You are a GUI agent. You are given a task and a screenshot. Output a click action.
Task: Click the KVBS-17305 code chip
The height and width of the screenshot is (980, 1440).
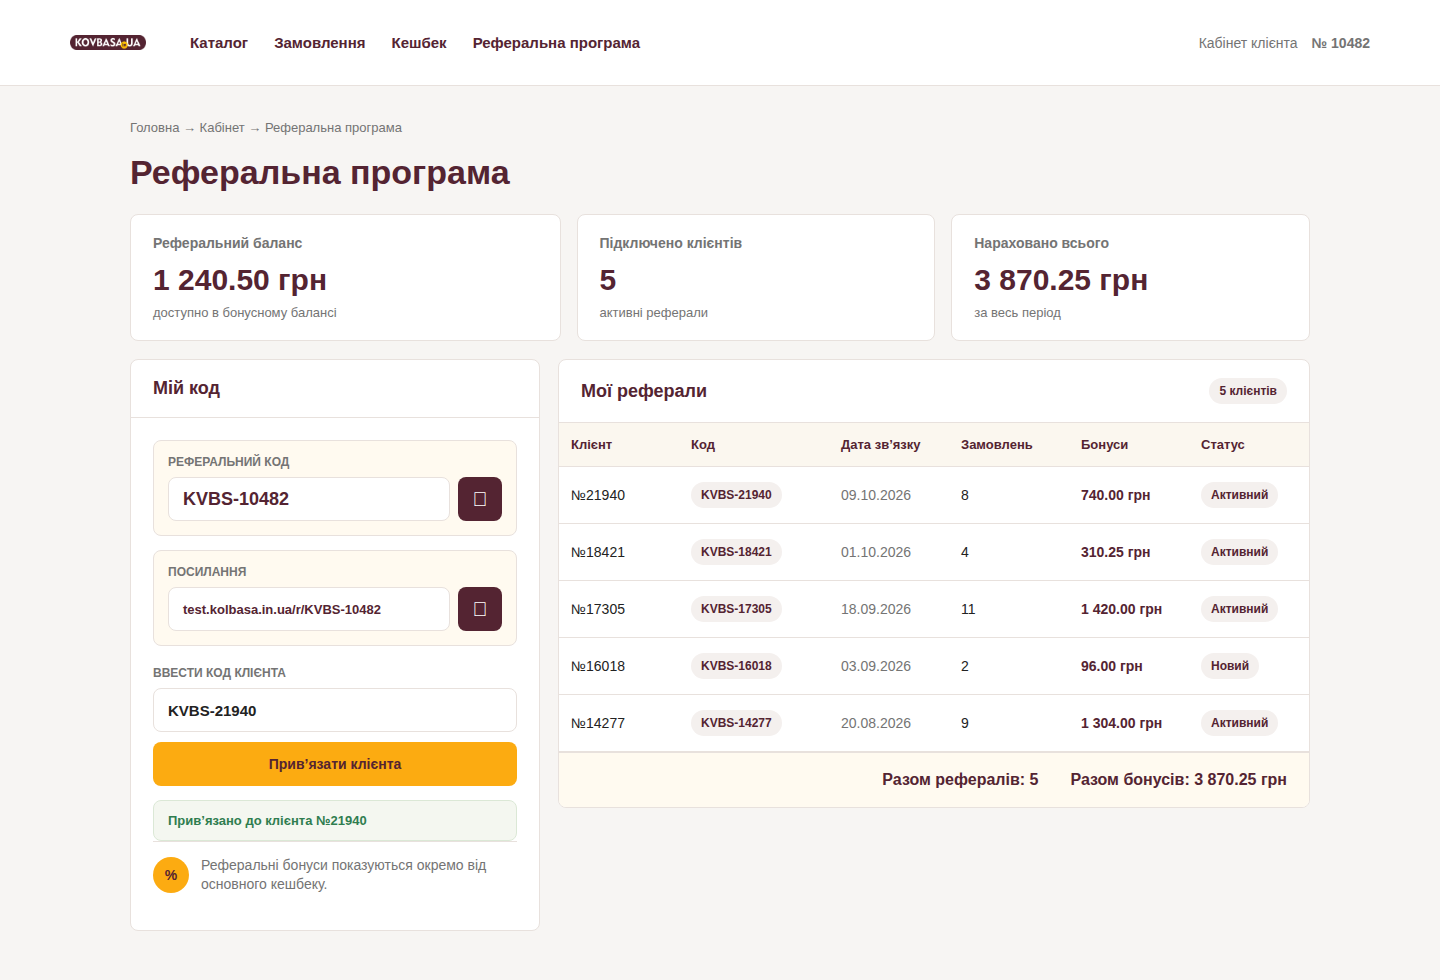[x=736, y=609]
